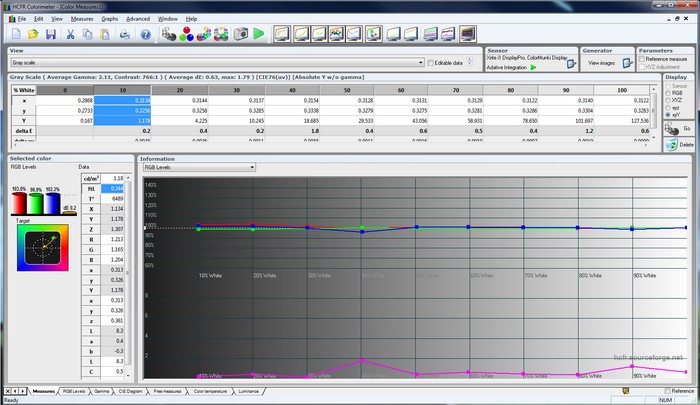Save using the floppy disk icon
700x405 pixels.
pyautogui.click(x=50, y=34)
